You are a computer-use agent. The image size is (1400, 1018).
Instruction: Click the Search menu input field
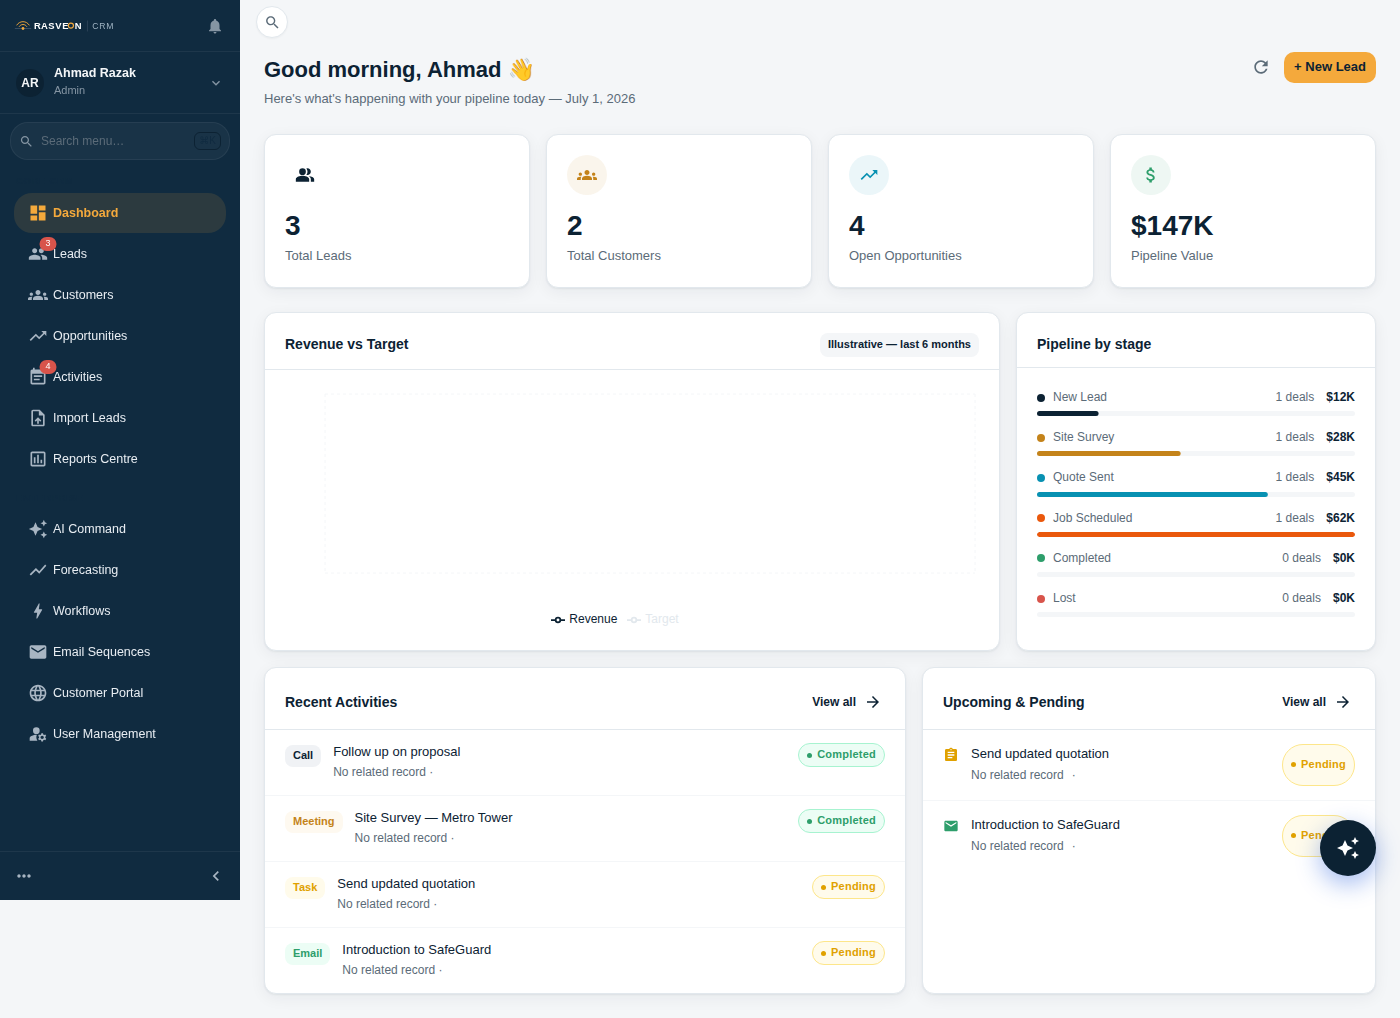coord(120,141)
